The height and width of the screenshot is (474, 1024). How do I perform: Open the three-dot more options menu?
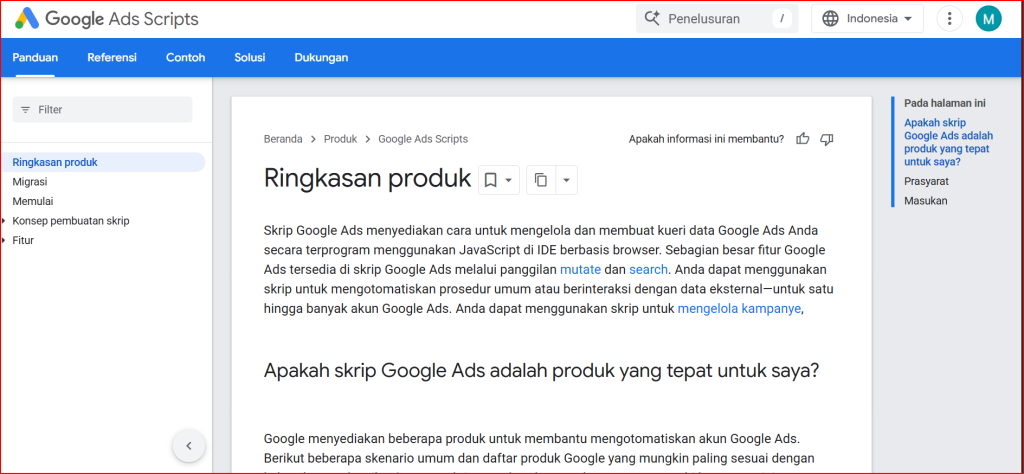[949, 19]
